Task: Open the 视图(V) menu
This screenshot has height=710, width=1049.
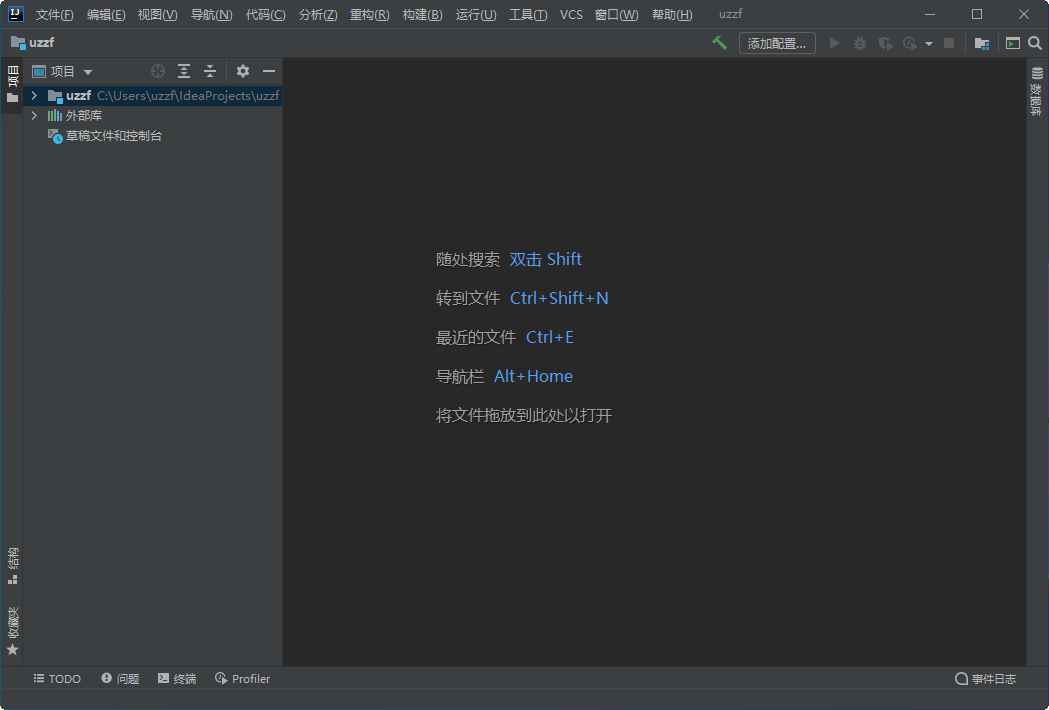Action: click(157, 15)
